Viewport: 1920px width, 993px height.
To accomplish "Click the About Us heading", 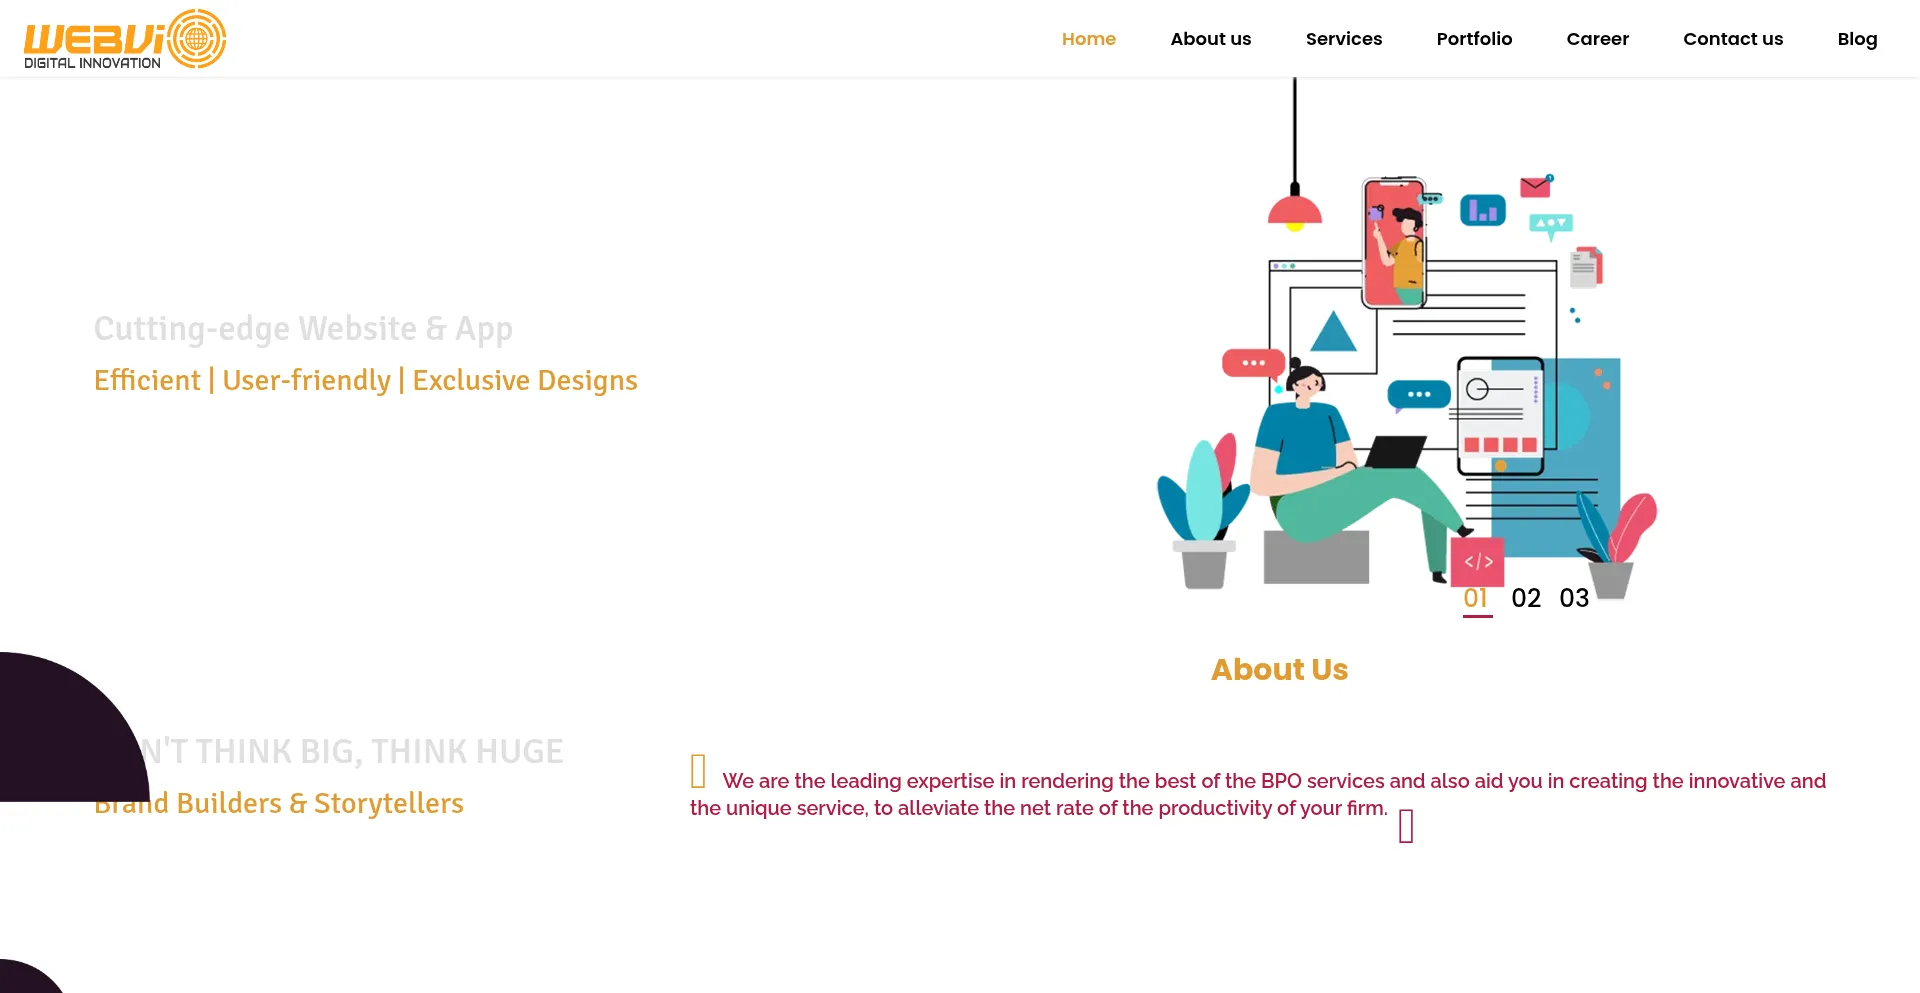I will pyautogui.click(x=1279, y=669).
